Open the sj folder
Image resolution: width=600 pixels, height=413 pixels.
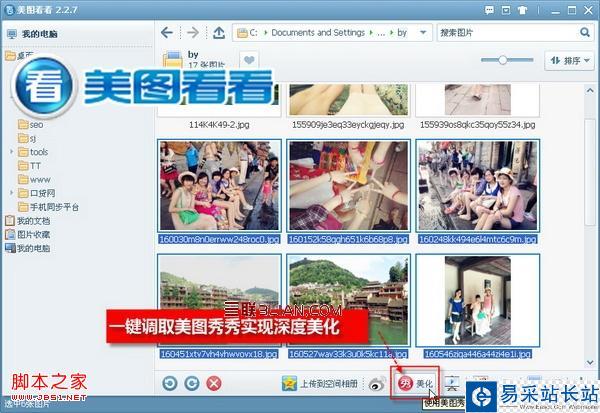(27, 138)
